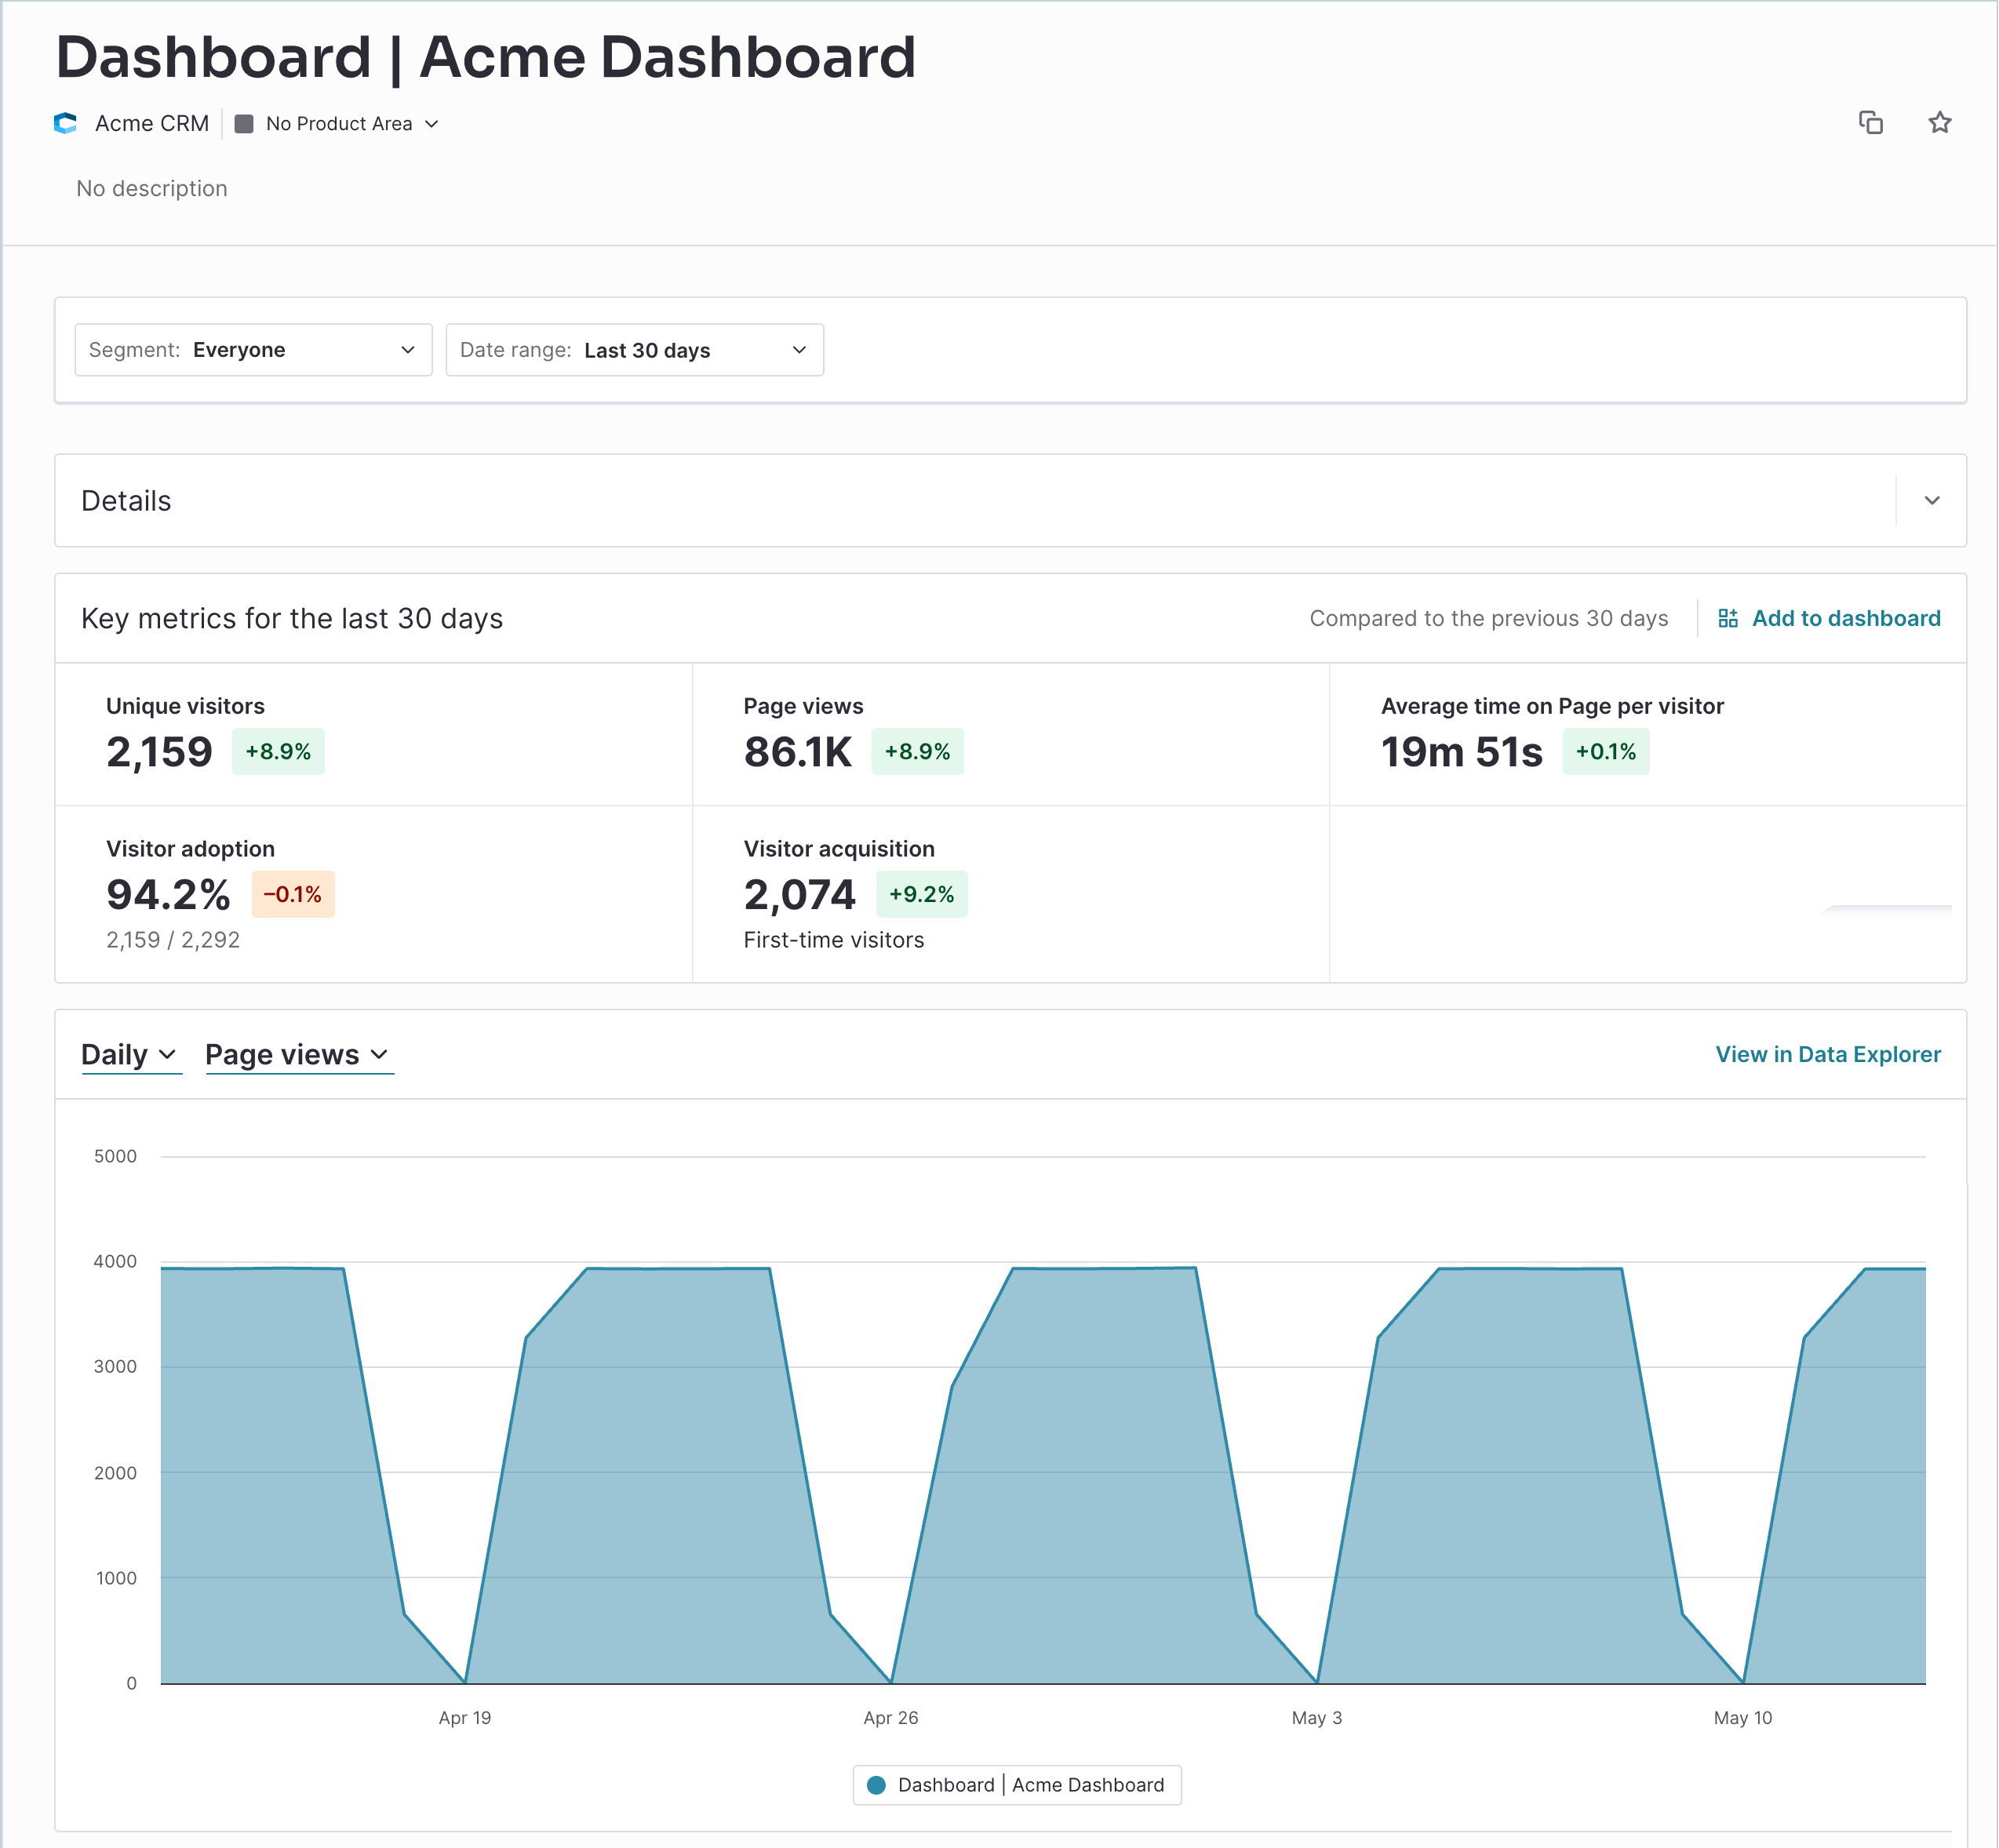Click the +8.9% badge under Page views
This screenshot has width=1999, height=1848.
[917, 751]
